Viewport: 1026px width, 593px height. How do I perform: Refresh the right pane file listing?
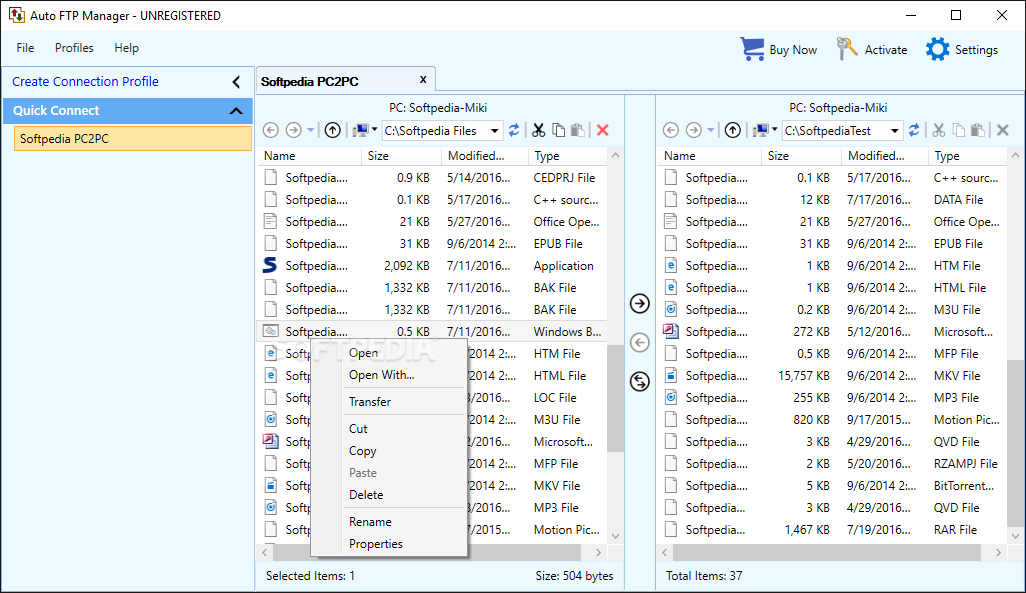(914, 130)
